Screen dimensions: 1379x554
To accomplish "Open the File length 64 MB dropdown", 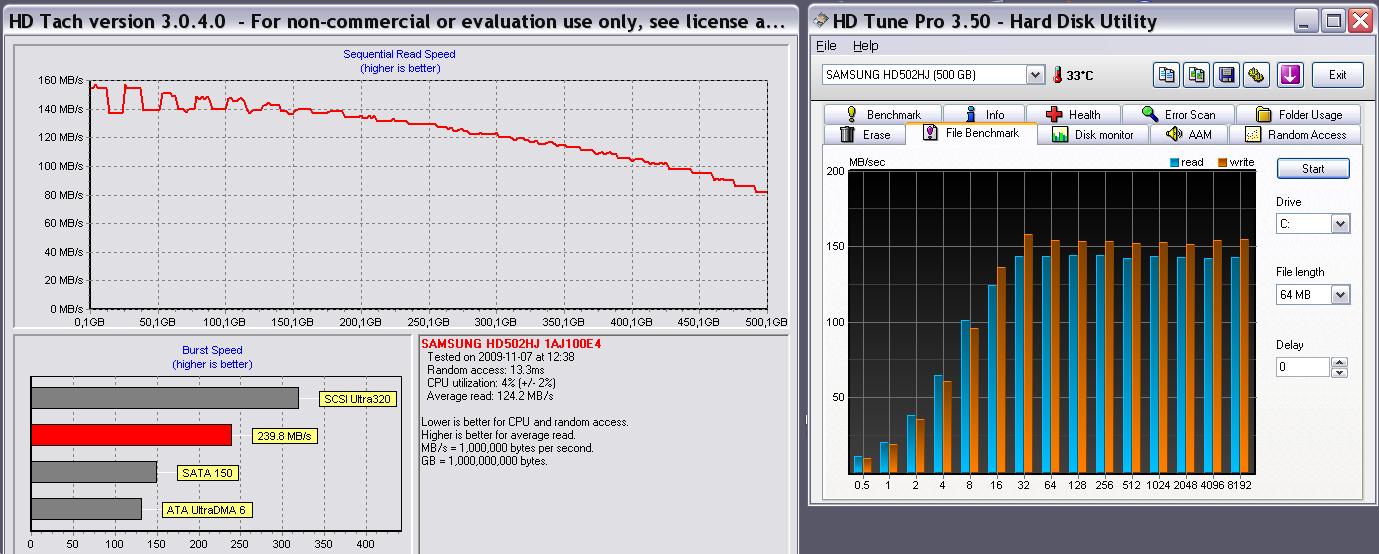I will (1340, 295).
